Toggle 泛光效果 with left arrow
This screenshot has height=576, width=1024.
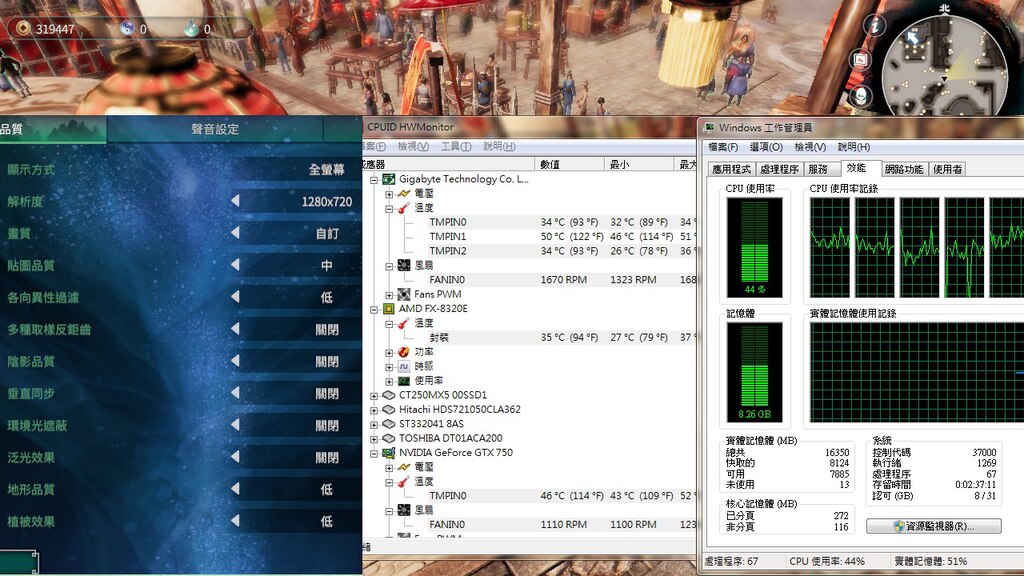[x=235, y=457]
